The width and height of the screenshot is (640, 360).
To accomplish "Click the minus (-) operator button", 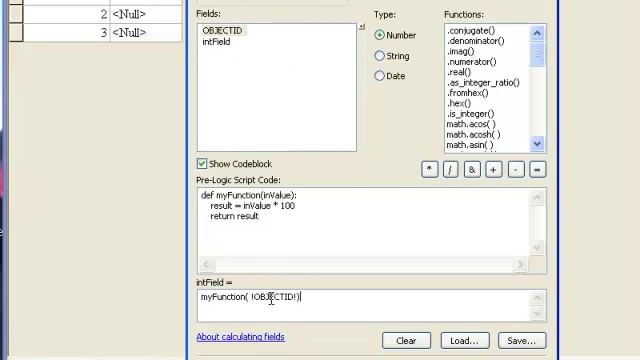I will [516, 169].
